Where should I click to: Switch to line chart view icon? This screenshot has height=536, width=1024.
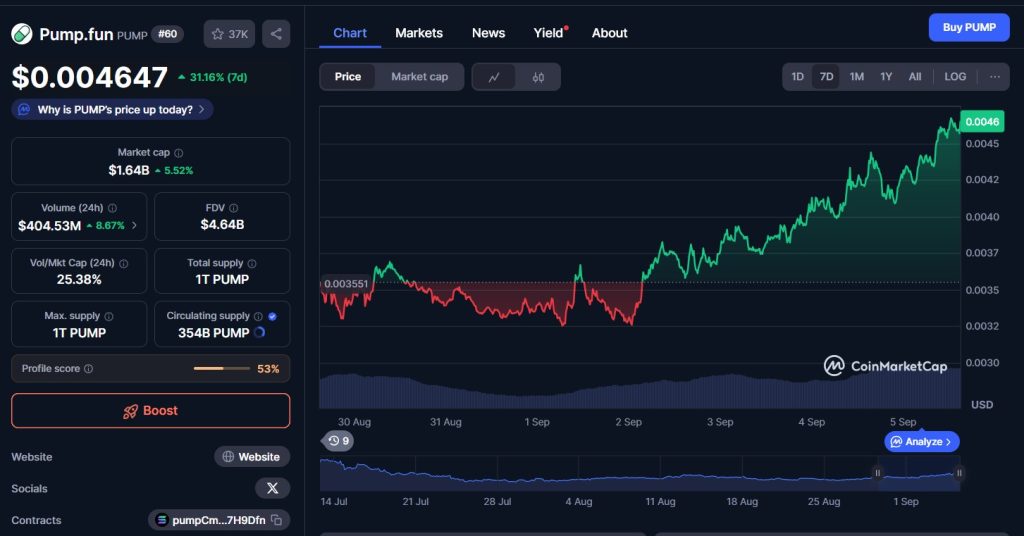tap(494, 77)
